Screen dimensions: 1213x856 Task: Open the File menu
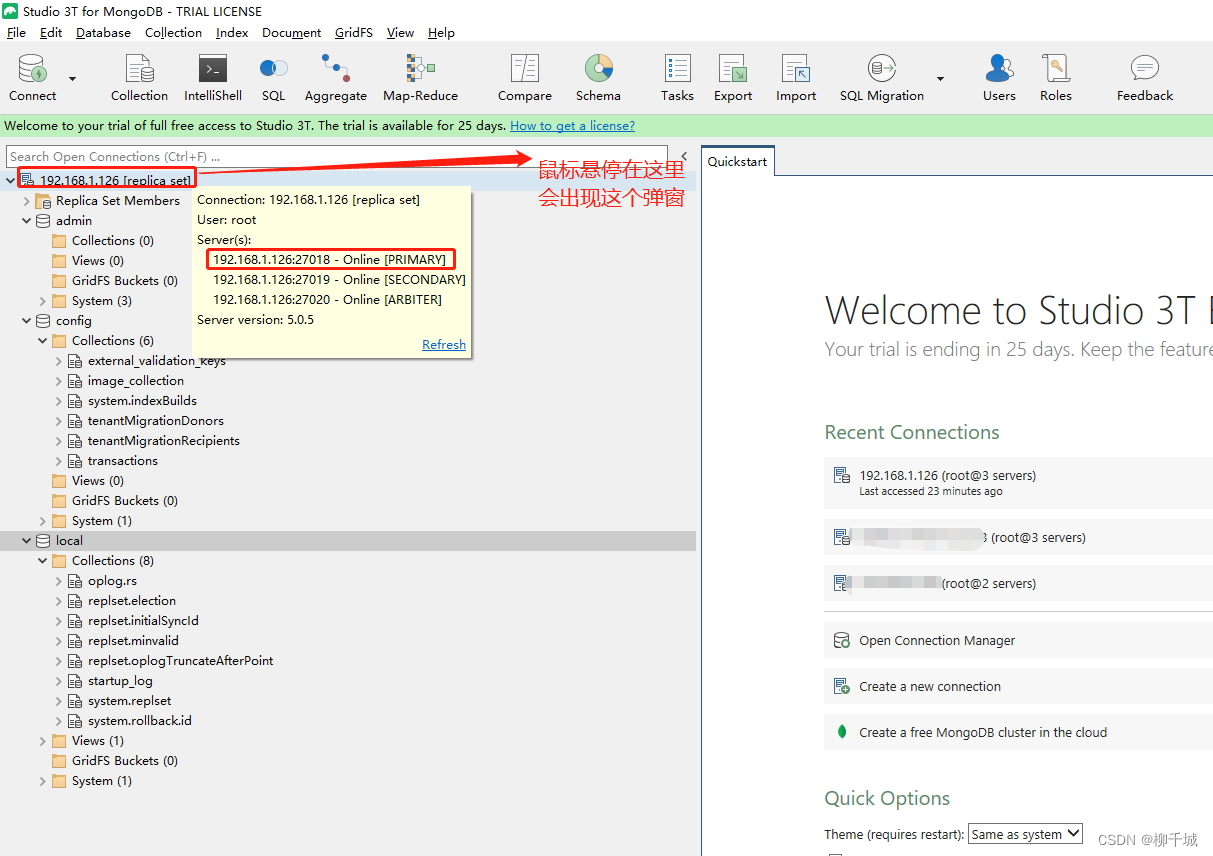pos(16,32)
